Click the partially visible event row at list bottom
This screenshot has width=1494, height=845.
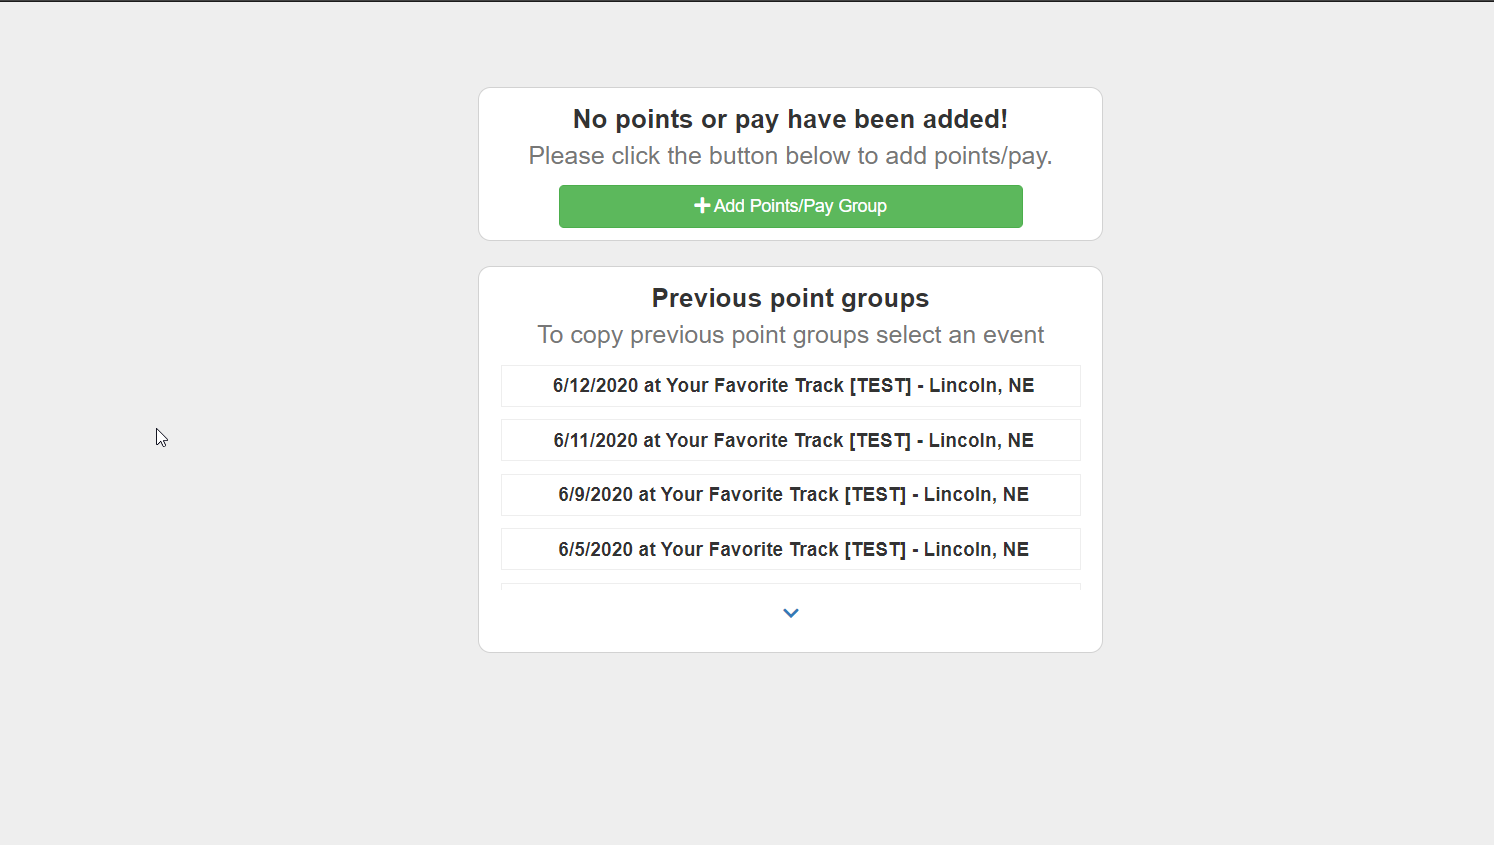790,586
